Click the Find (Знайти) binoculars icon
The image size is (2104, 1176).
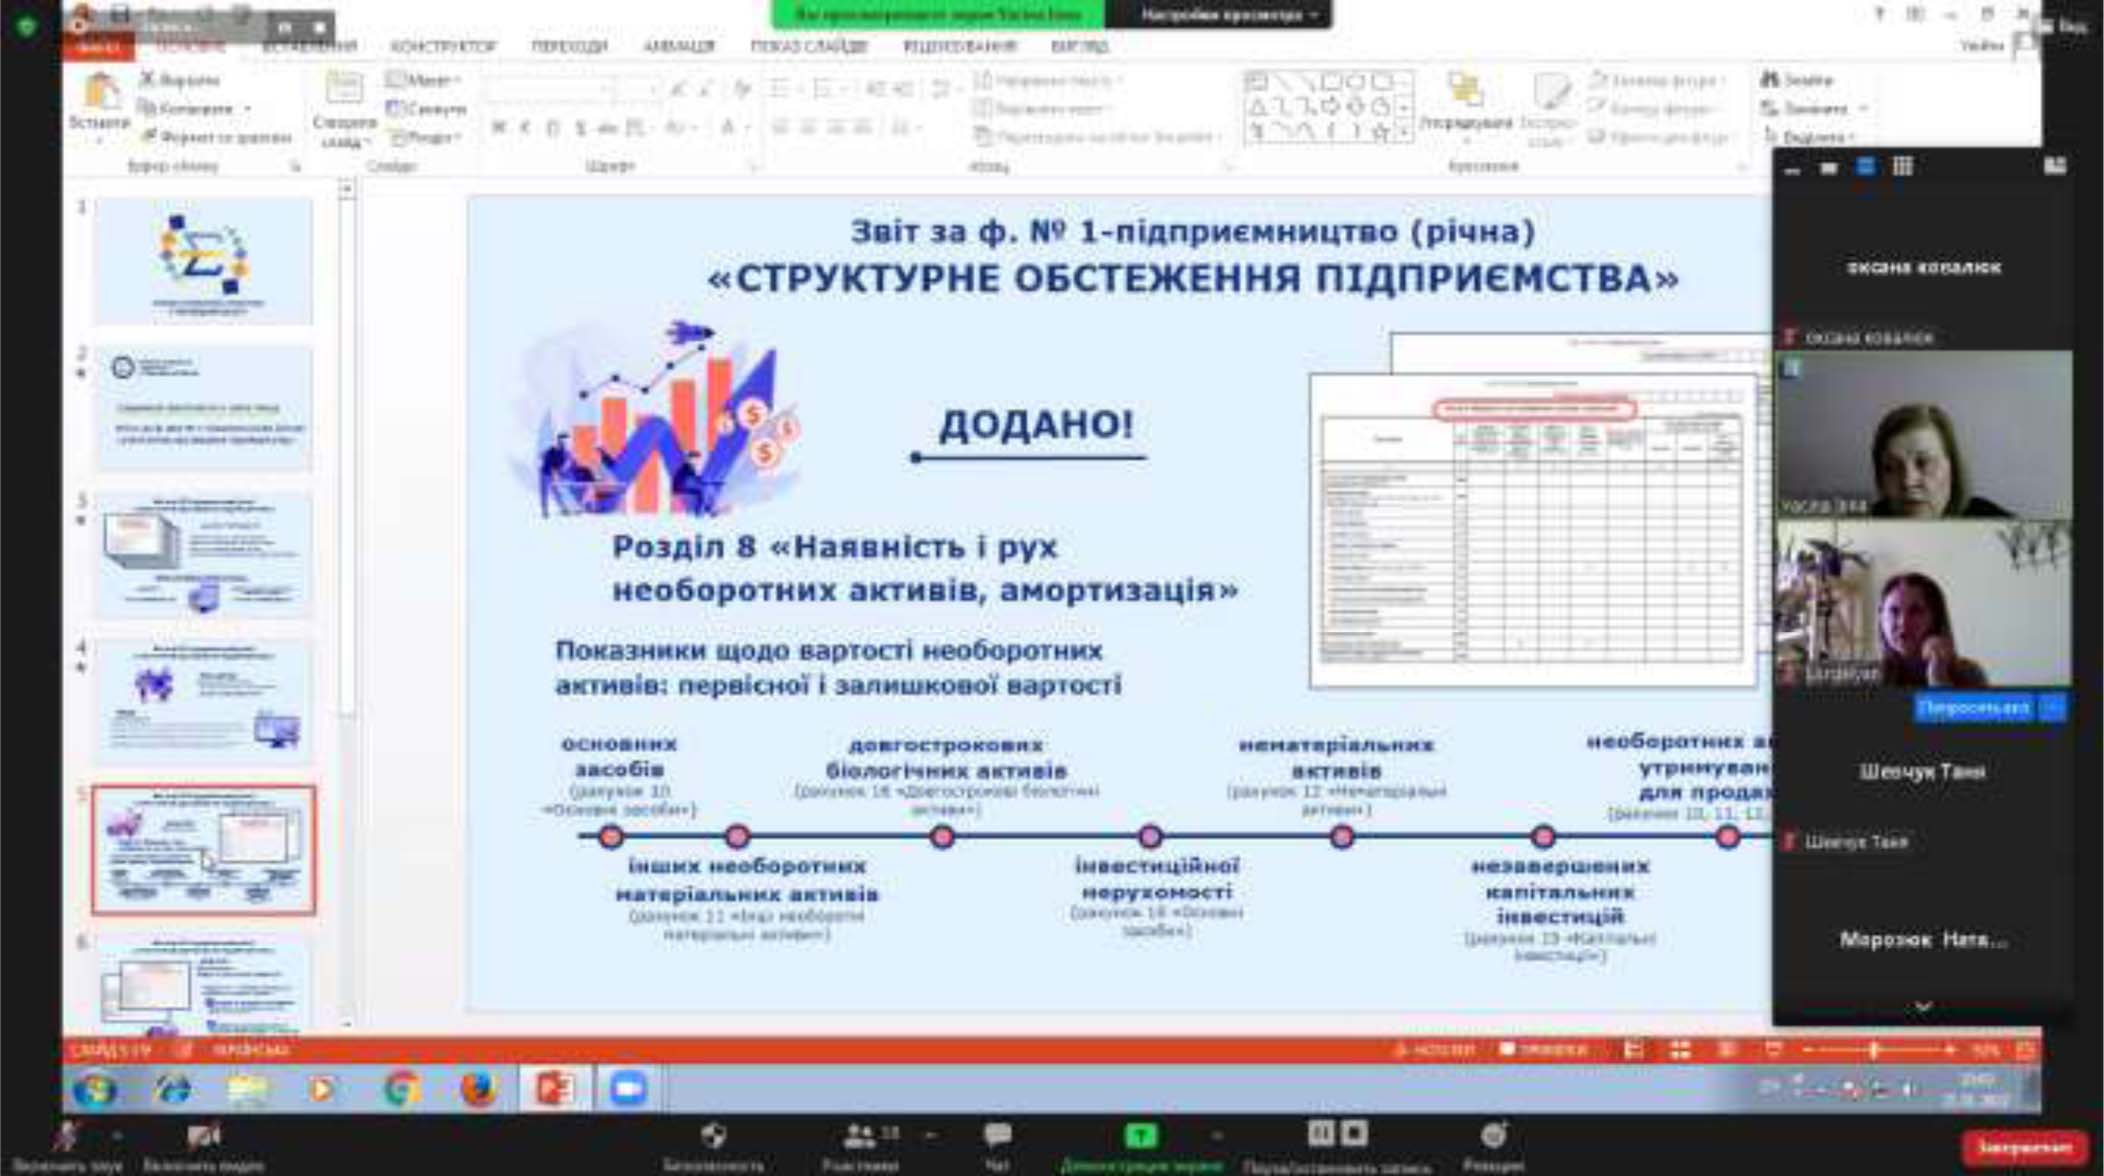[1770, 79]
